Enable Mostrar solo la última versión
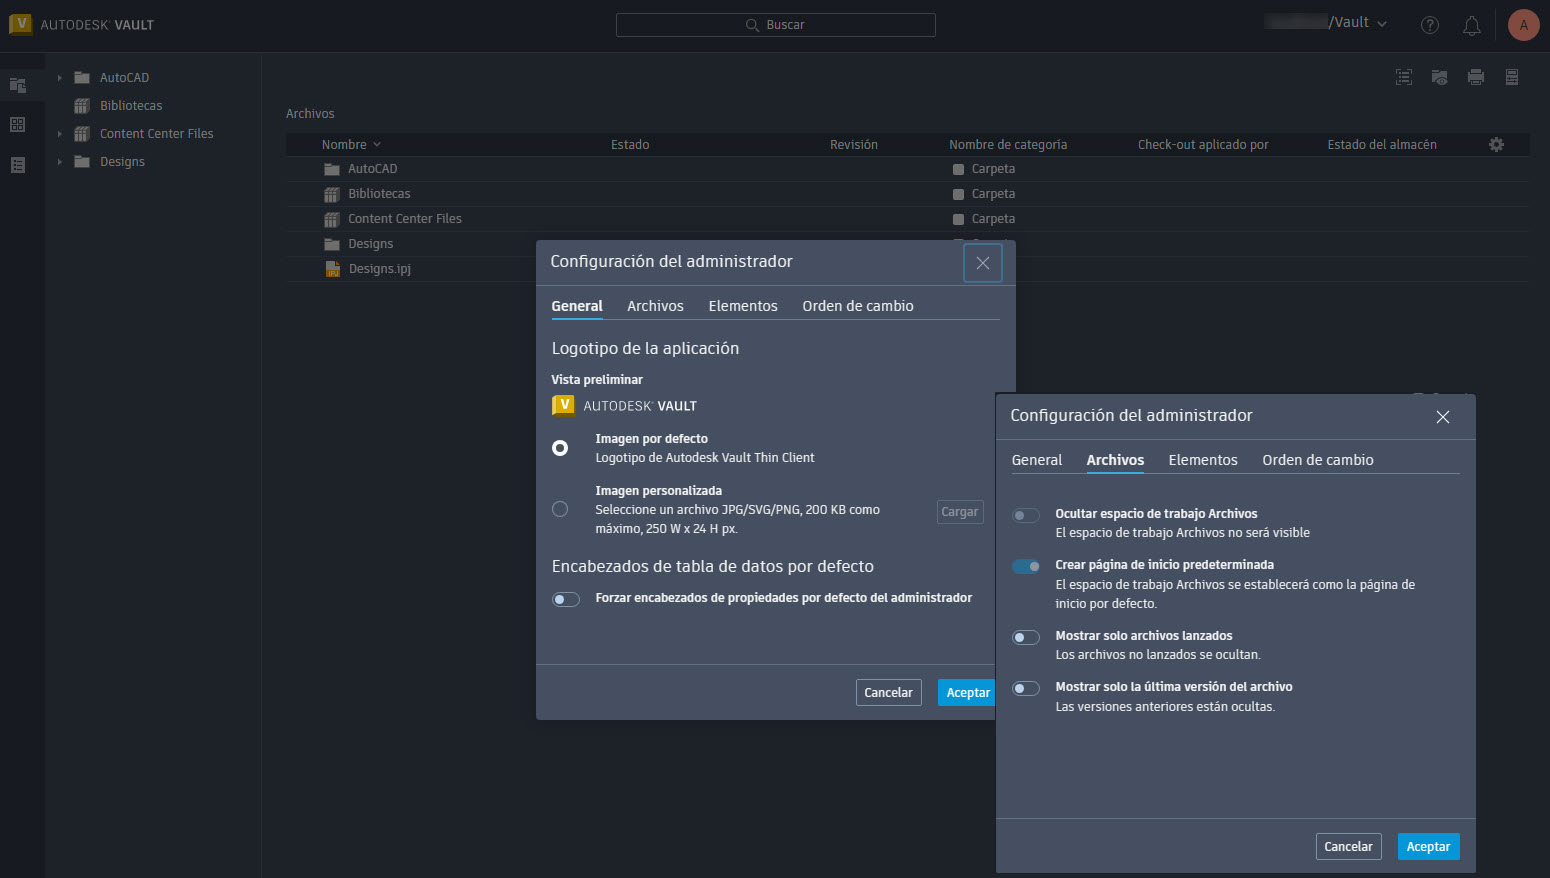This screenshot has height=878, width=1550. 1026,688
